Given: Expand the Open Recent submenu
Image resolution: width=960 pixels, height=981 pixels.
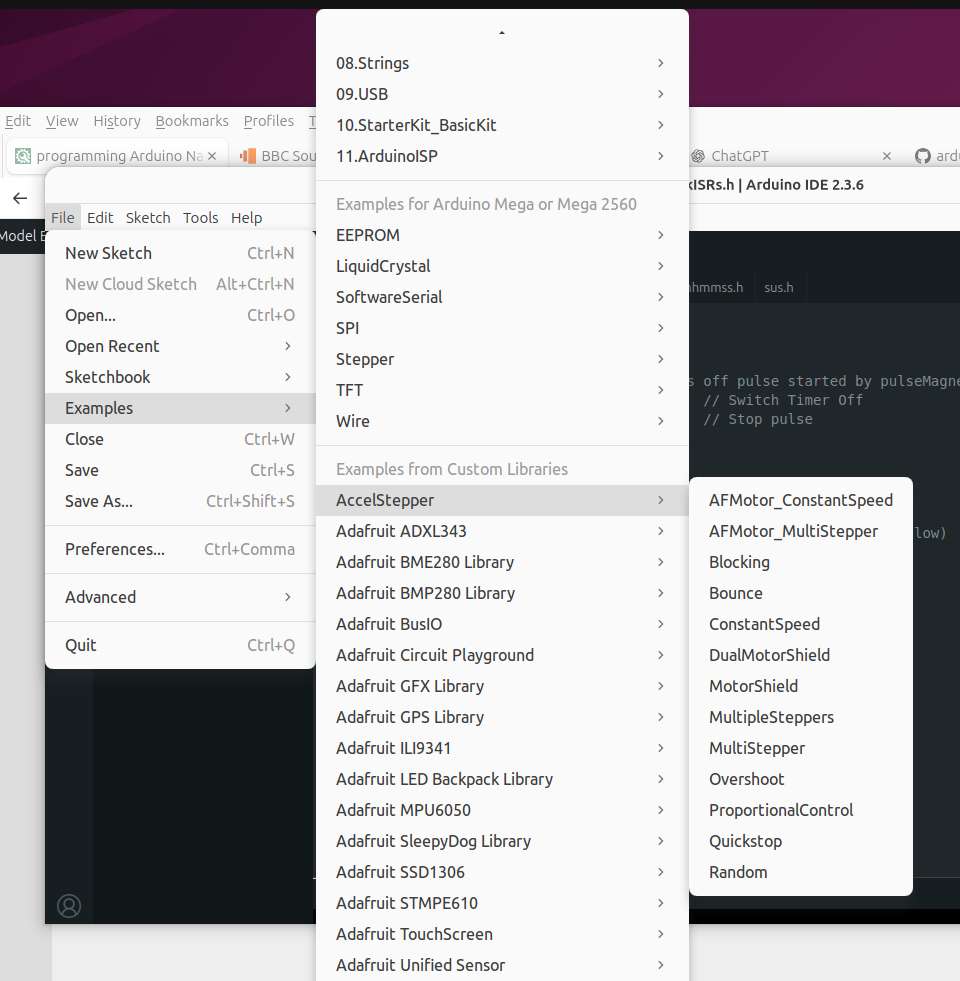Looking at the screenshot, I should [180, 346].
